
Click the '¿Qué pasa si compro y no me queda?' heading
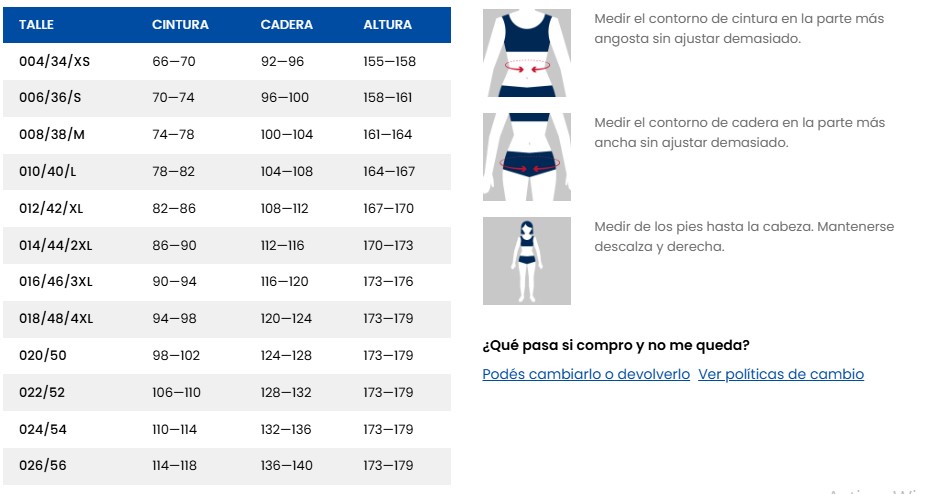tap(616, 346)
